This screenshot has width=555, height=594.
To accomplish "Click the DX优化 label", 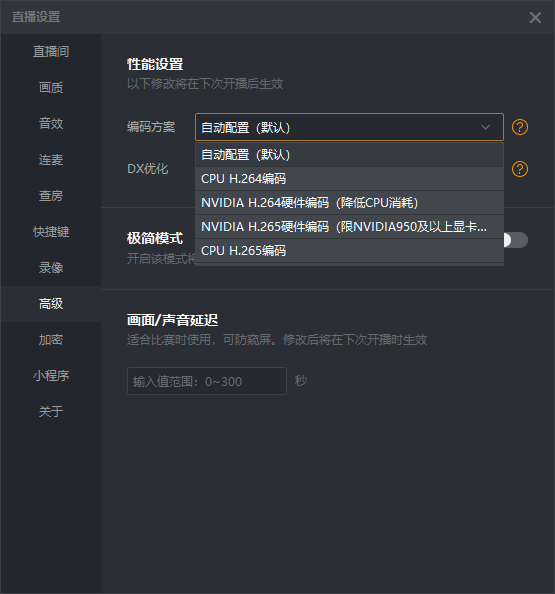I will [x=147, y=169].
